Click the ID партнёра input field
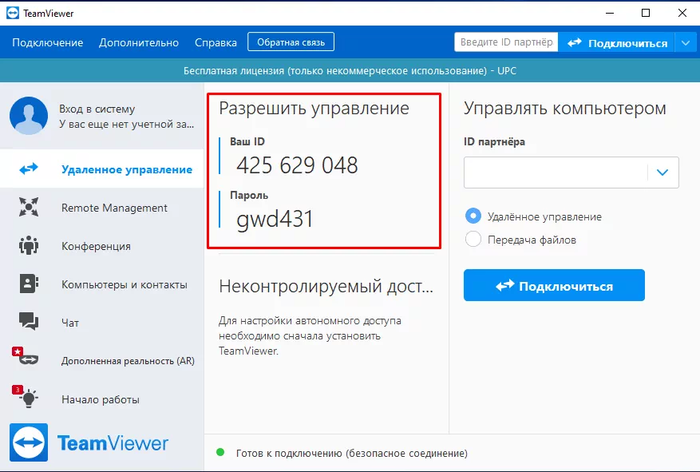This screenshot has width=700, height=472. pos(553,172)
